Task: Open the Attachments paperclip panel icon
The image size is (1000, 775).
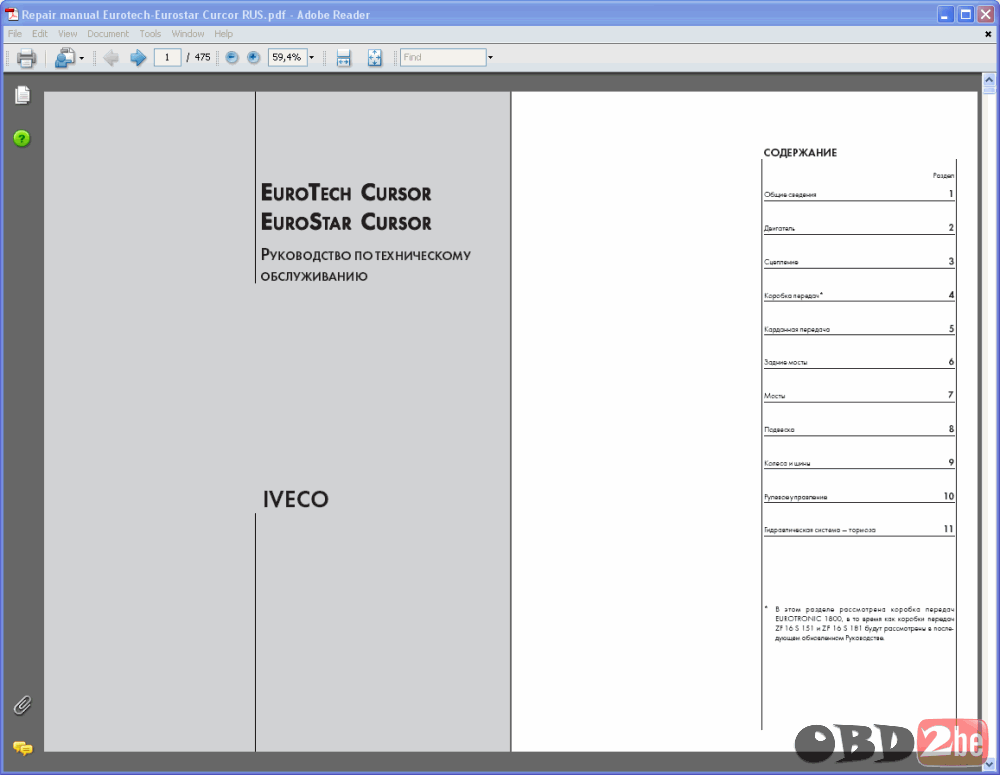Action: (x=22, y=705)
